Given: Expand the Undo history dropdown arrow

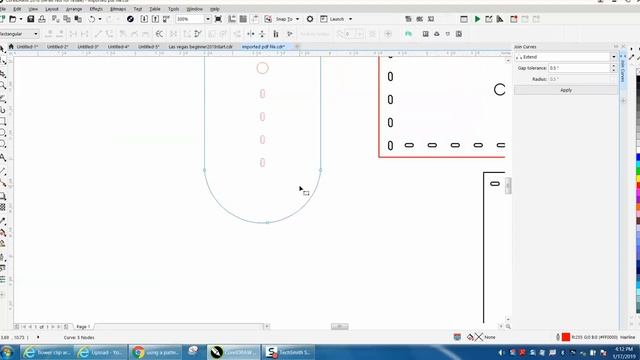Looking at the screenshot, I should coord(100,19).
